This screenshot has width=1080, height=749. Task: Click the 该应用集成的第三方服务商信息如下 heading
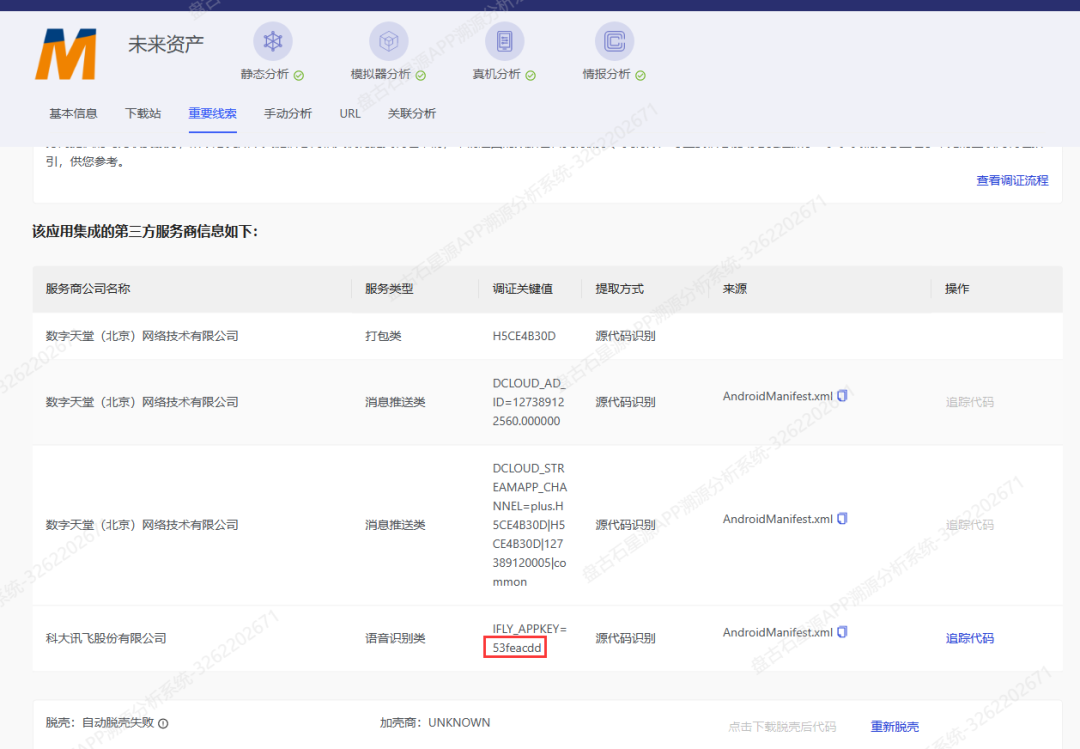pyautogui.click(x=145, y=232)
